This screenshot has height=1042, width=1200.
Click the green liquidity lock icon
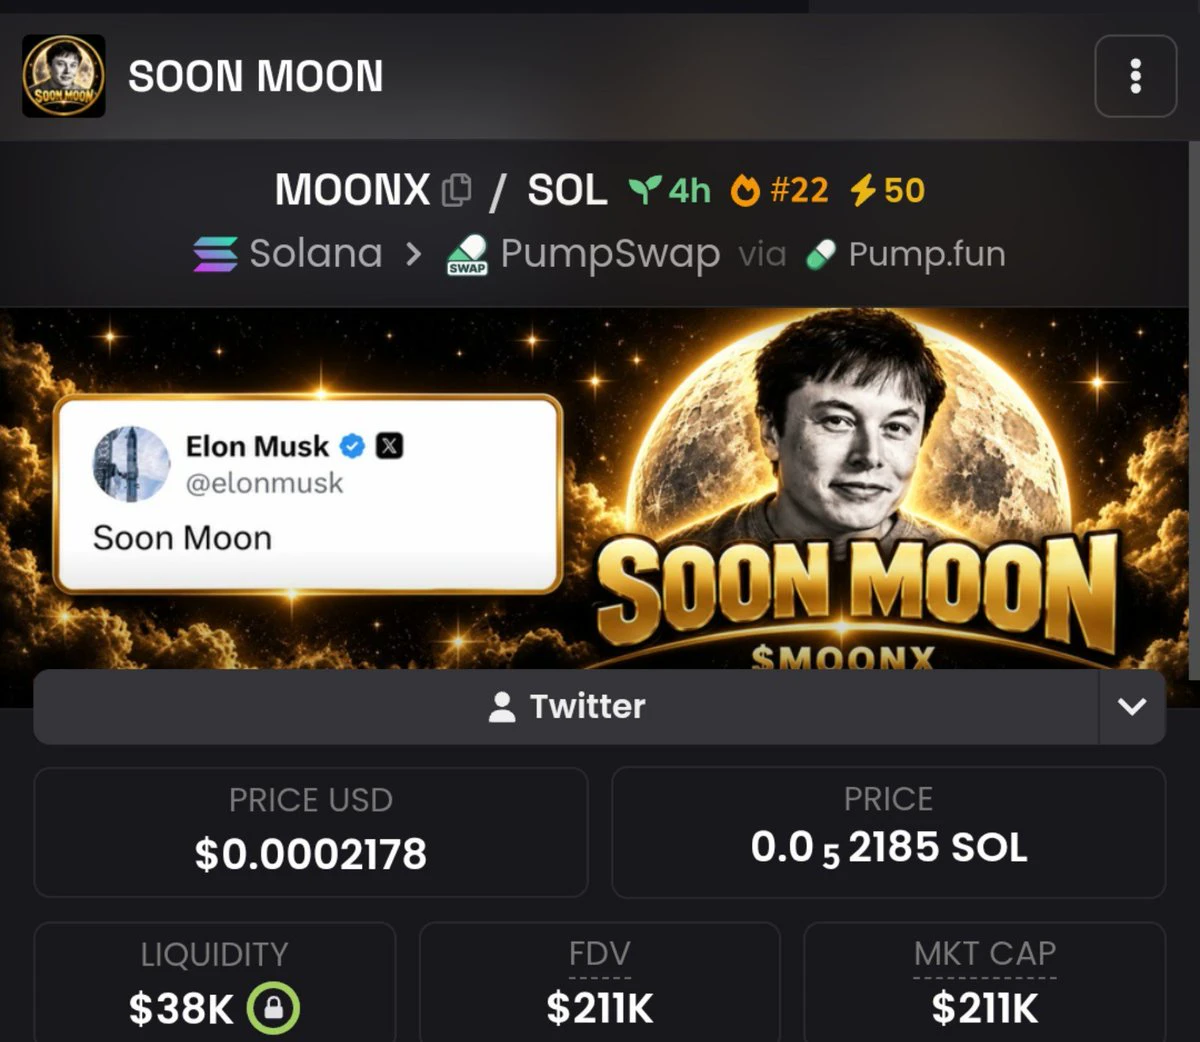click(273, 1008)
